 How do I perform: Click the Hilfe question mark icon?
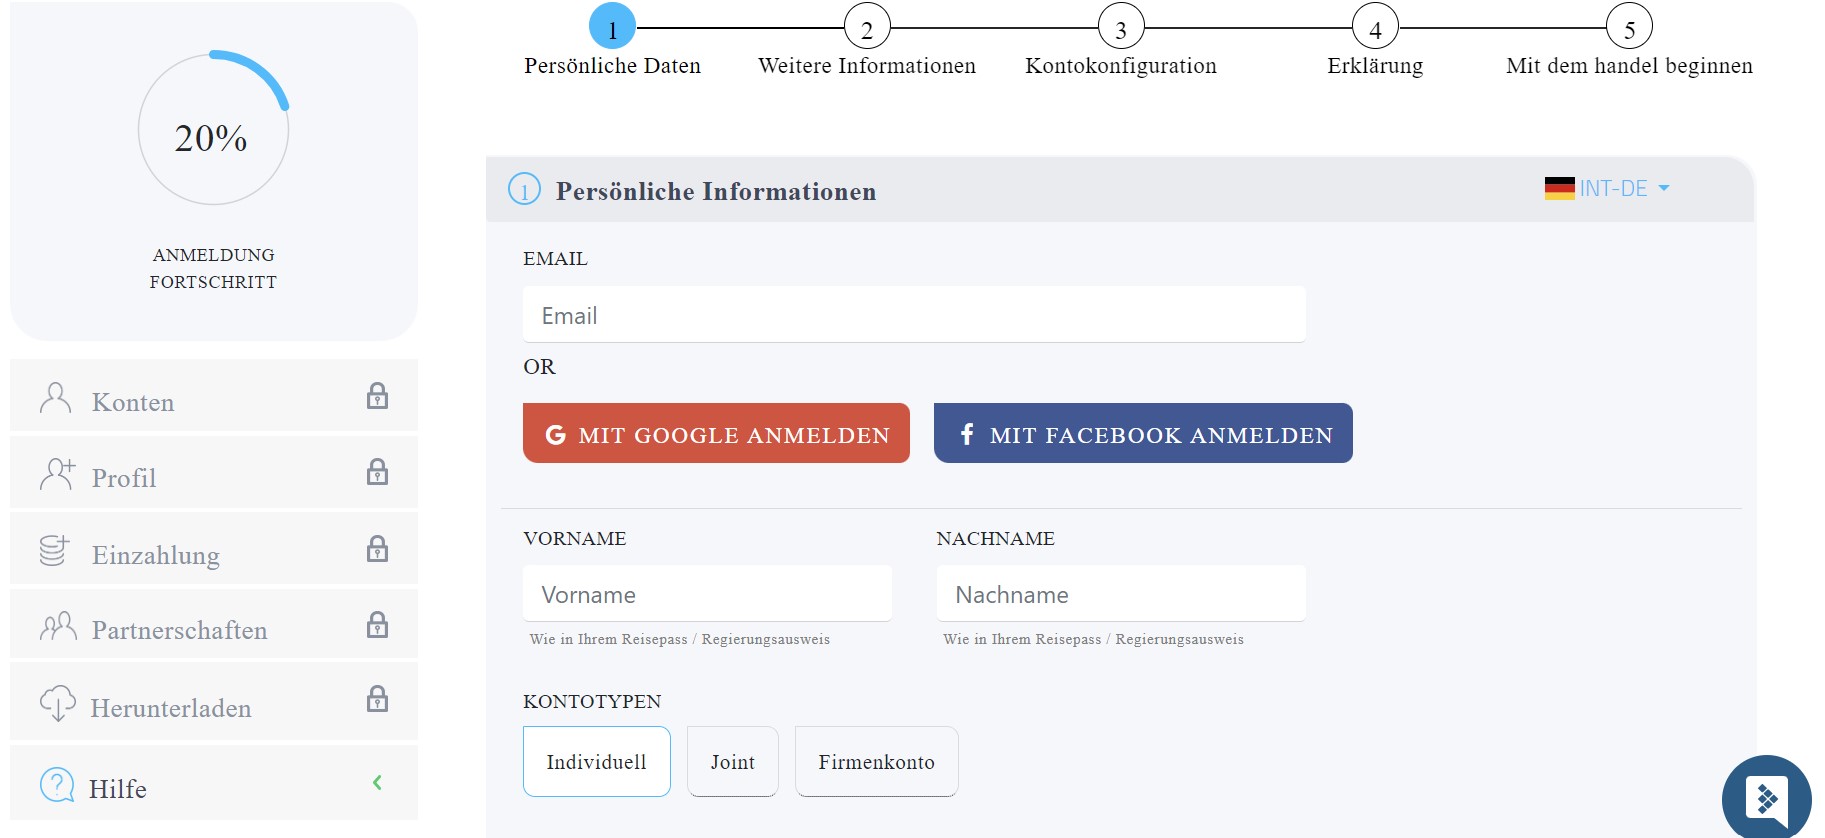coord(57,785)
